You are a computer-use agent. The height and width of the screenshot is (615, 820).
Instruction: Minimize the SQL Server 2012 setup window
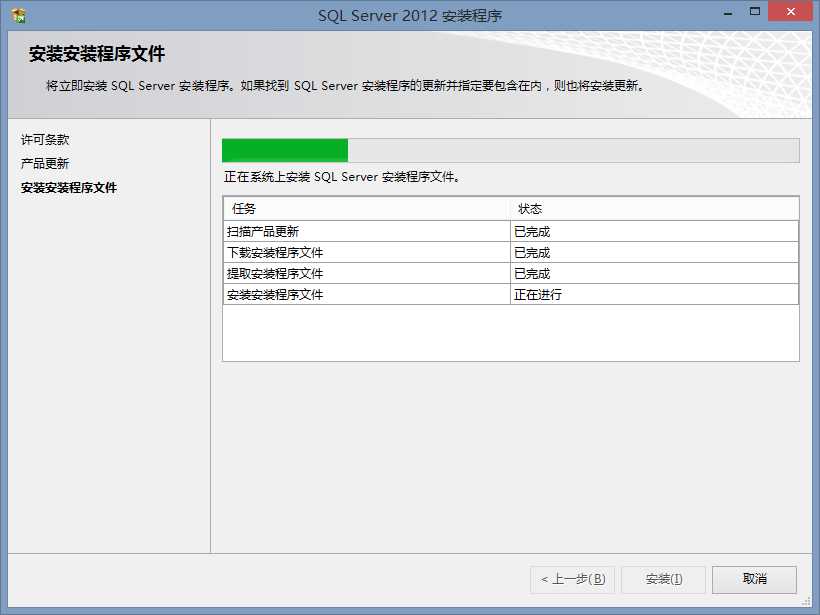[x=728, y=13]
